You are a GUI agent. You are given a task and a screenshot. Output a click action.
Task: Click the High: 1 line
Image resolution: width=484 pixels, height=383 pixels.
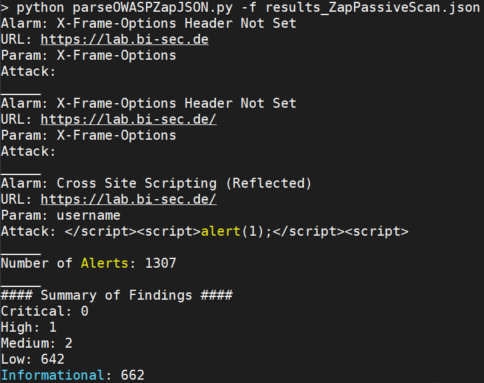pyautogui.click(x=29, y=327)
